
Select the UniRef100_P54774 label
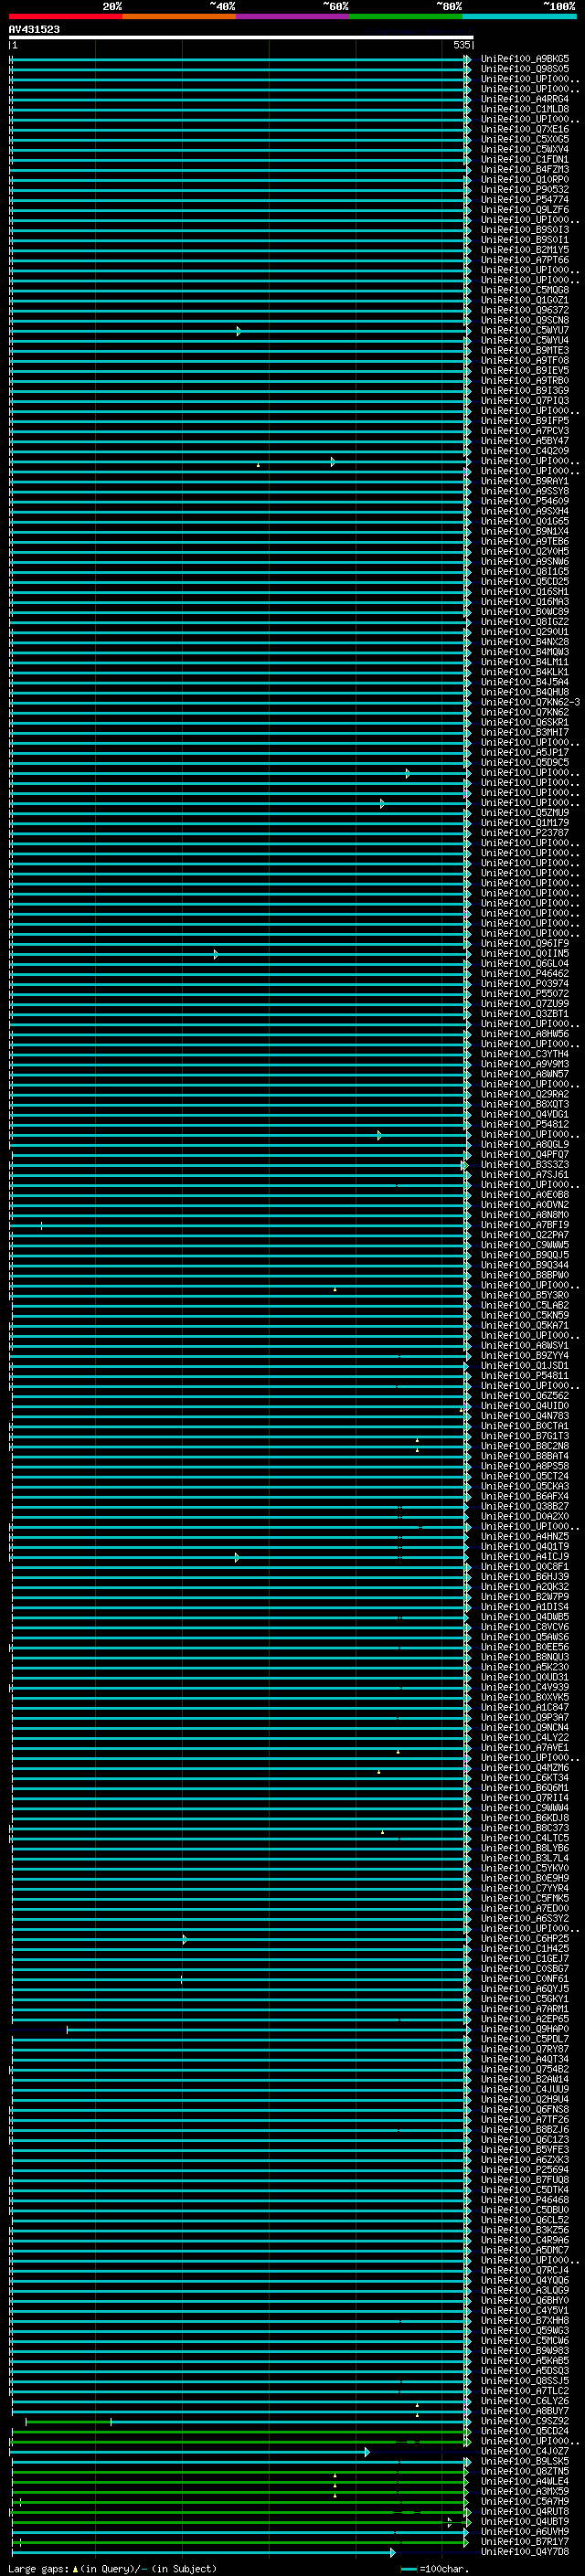525,200
